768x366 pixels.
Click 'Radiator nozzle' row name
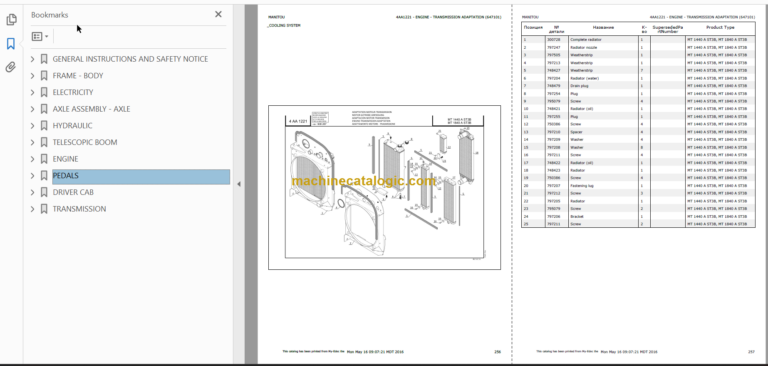[x=584, y=48]
